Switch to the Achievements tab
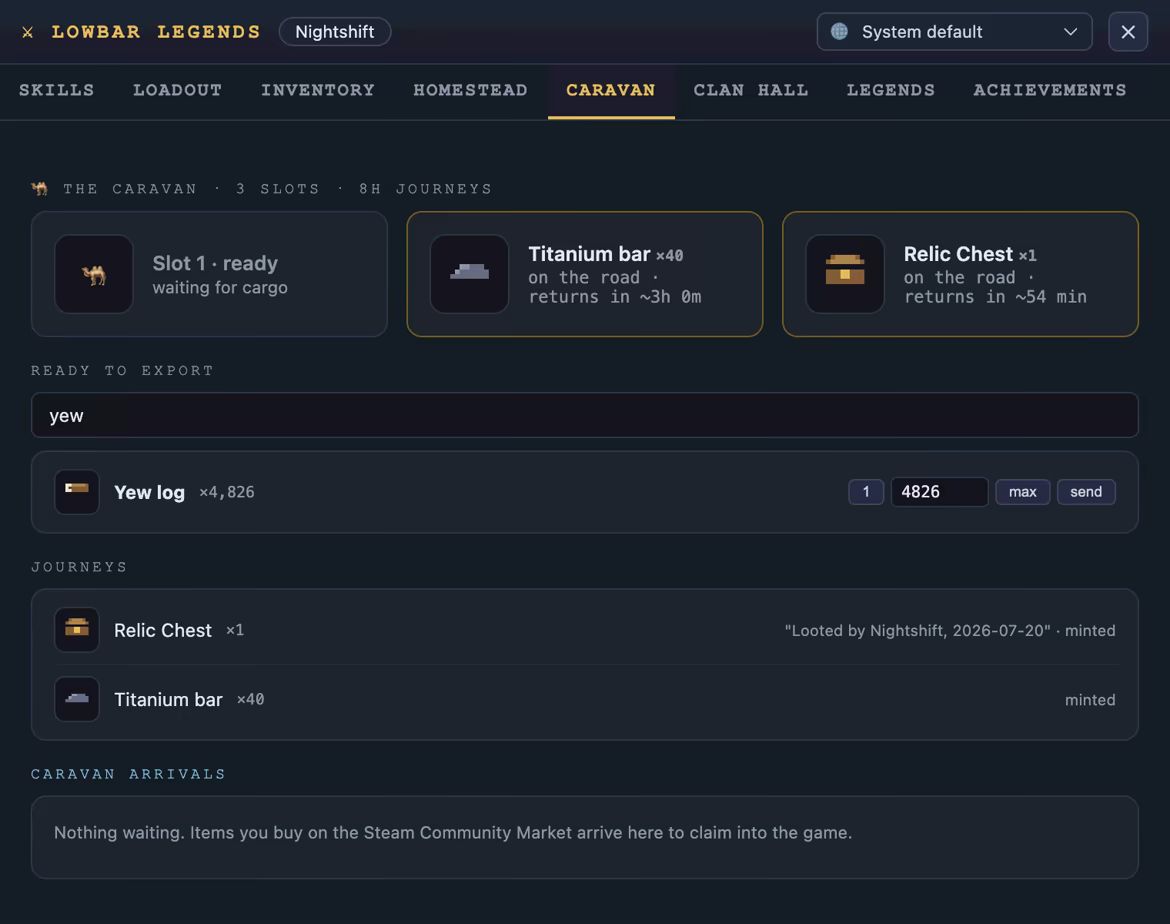The height and width of the screenshot is (924, 1170). (x=1050, y=90)
